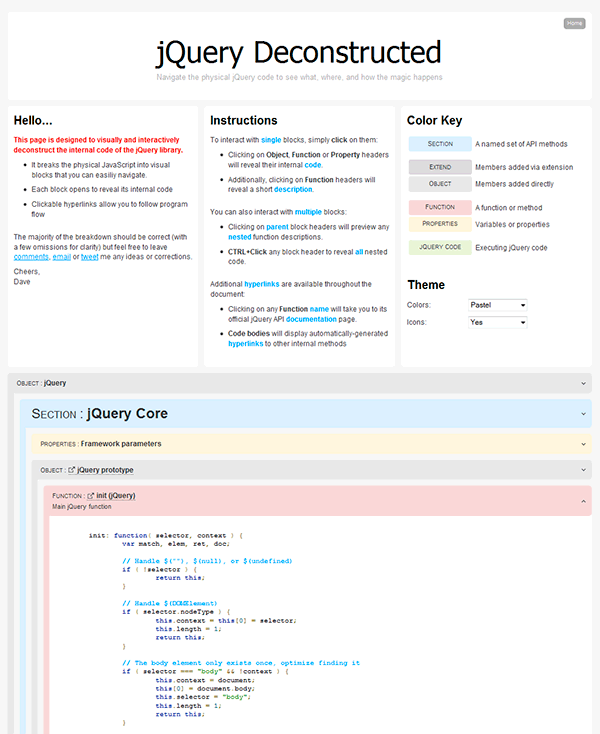
Task: Click the small badge in top-right corner
Action: (574, 22)
